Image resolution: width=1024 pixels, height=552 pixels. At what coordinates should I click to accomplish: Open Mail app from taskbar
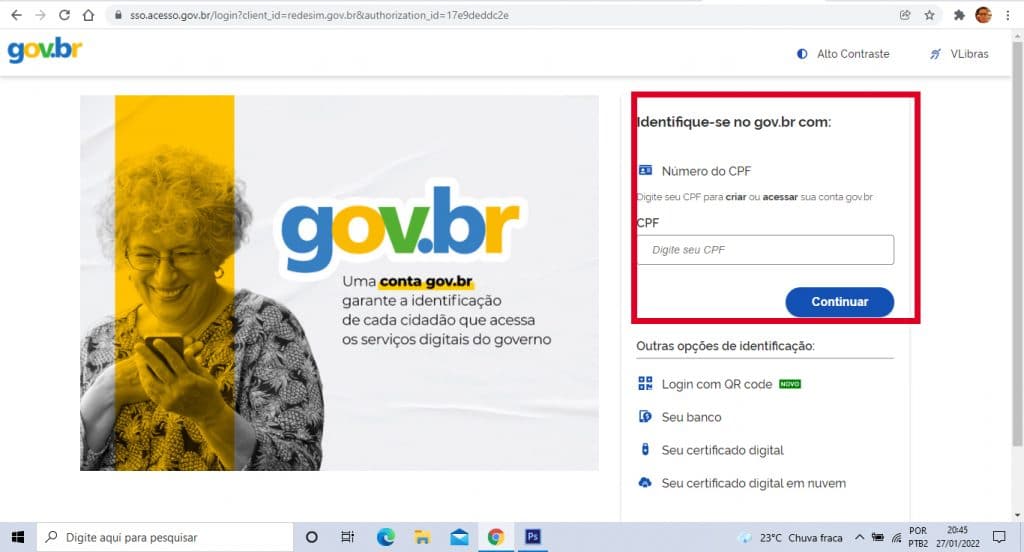click(459, 537)
